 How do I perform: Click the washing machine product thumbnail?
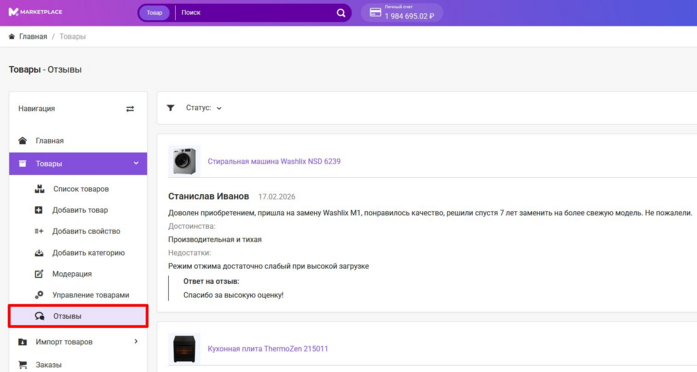tap(184, 161)
